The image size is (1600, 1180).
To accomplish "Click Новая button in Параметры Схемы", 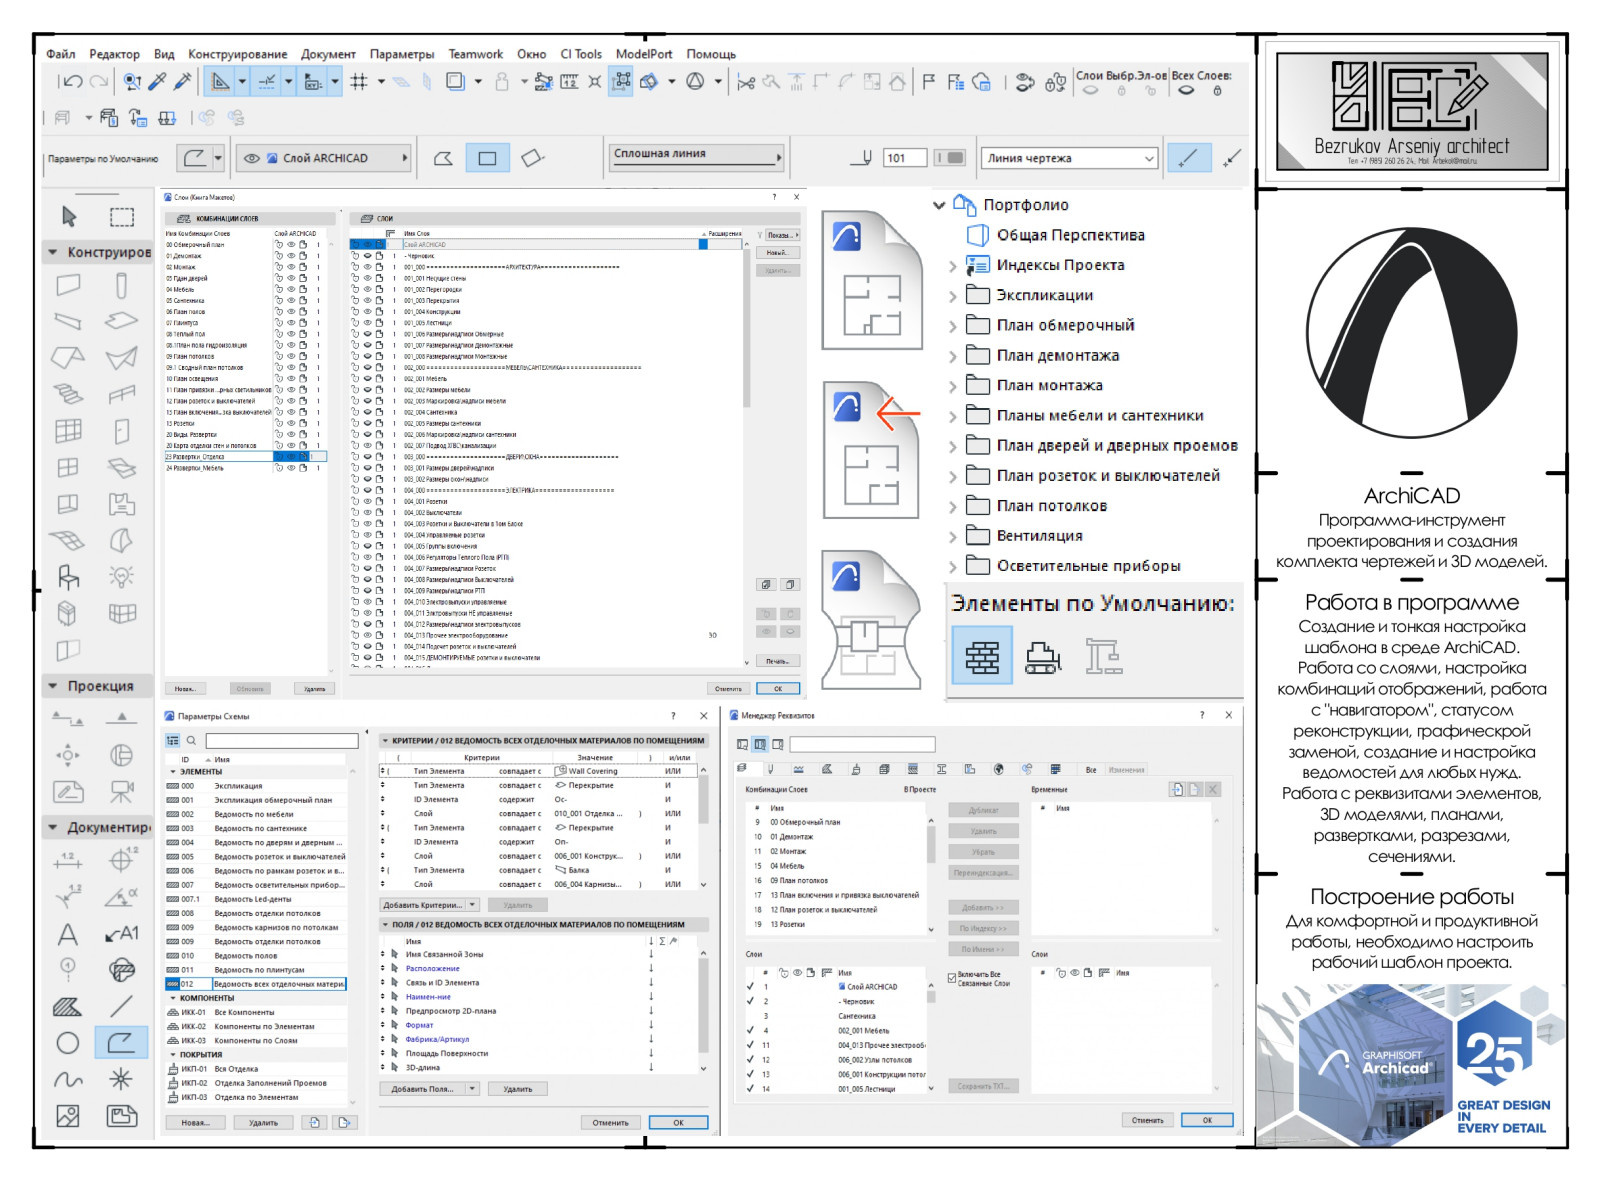I will (196, 1123).
